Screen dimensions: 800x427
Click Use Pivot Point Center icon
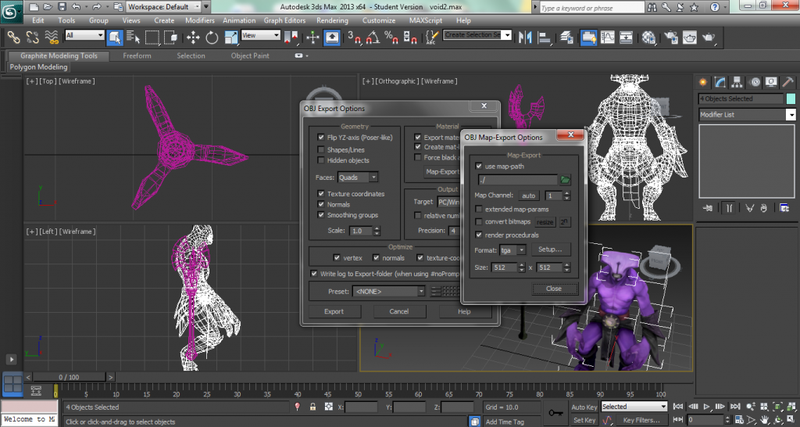(x=291, y=37)
